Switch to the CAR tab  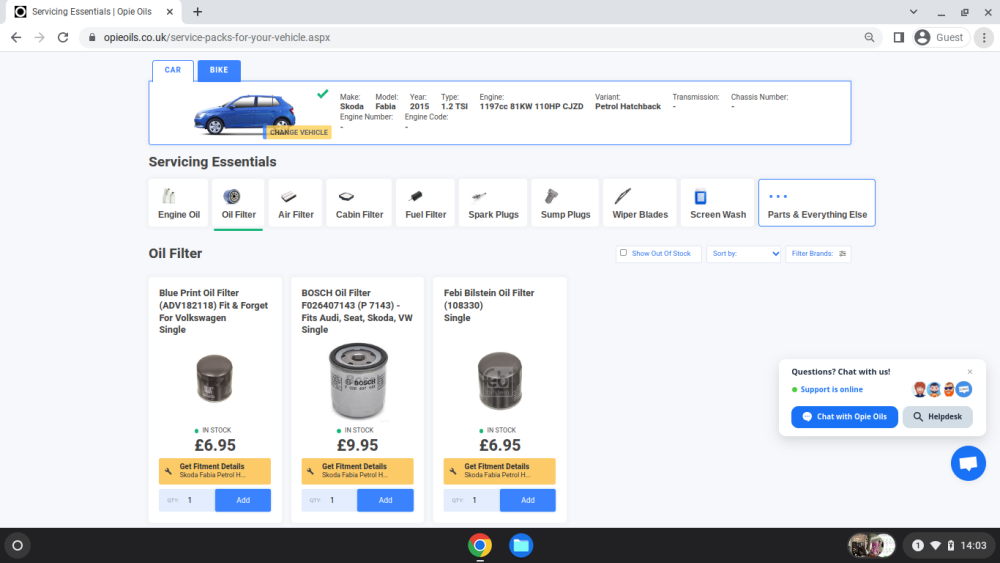173,70
